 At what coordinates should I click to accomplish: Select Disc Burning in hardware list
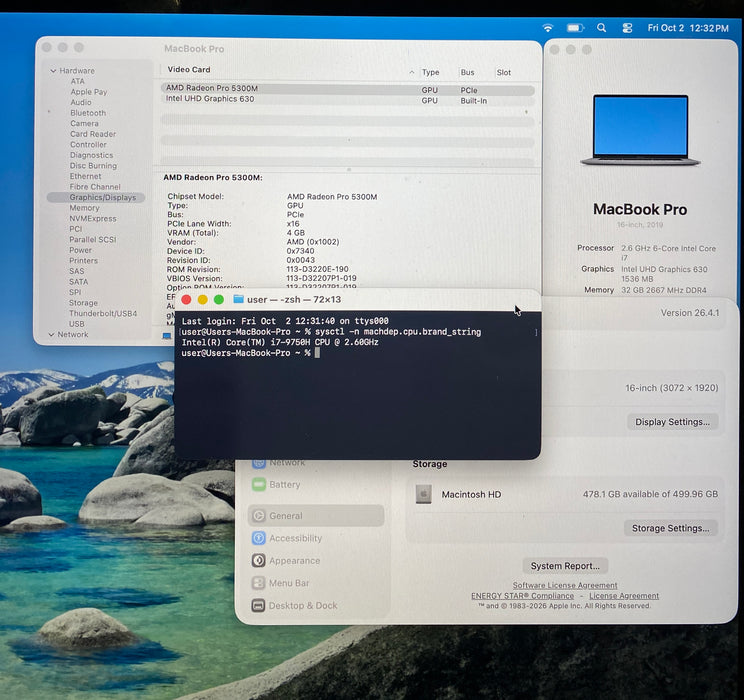[x=93, y=166]
